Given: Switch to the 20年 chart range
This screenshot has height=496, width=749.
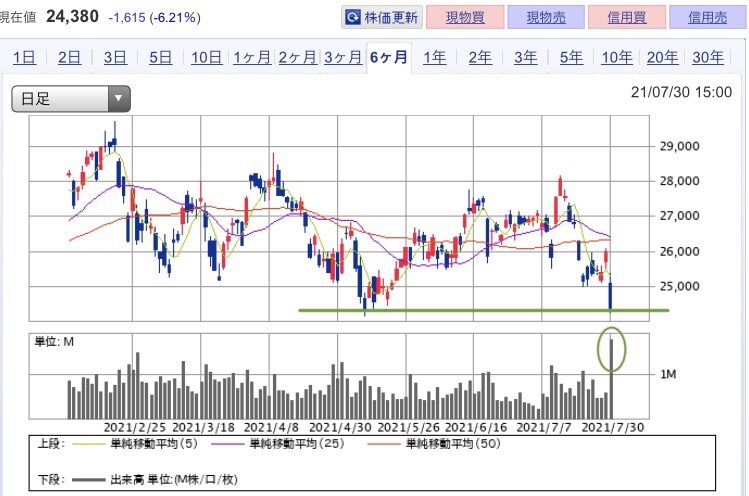Looking at the screenshot, I should (x=663, y=58).
